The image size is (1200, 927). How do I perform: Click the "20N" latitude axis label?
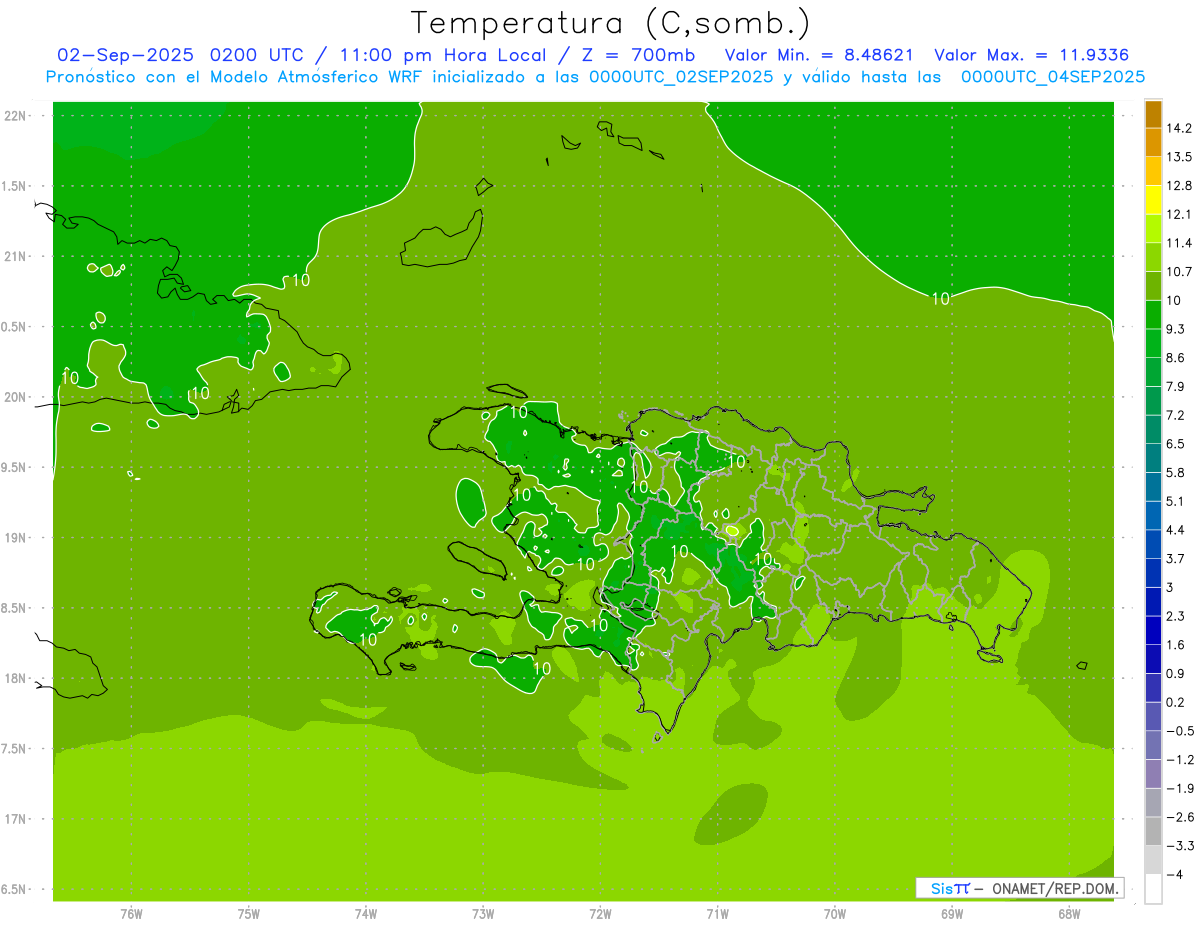tap(14, 397)
